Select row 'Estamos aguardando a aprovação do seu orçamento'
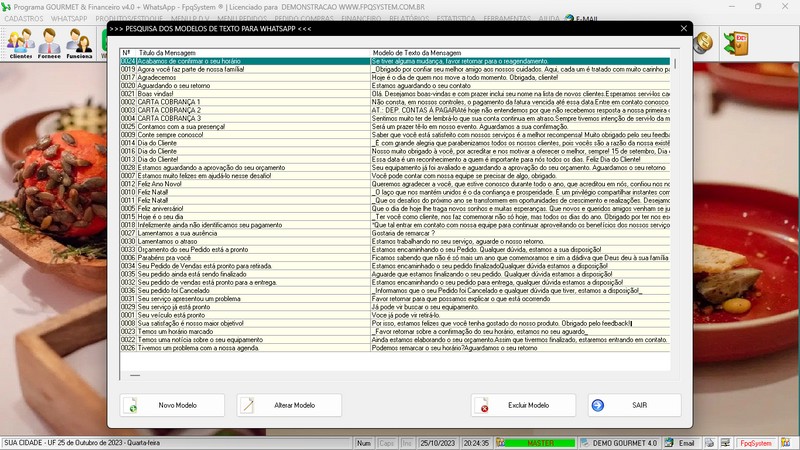Screen dimensions: 800x450 [x=395, y=167]
